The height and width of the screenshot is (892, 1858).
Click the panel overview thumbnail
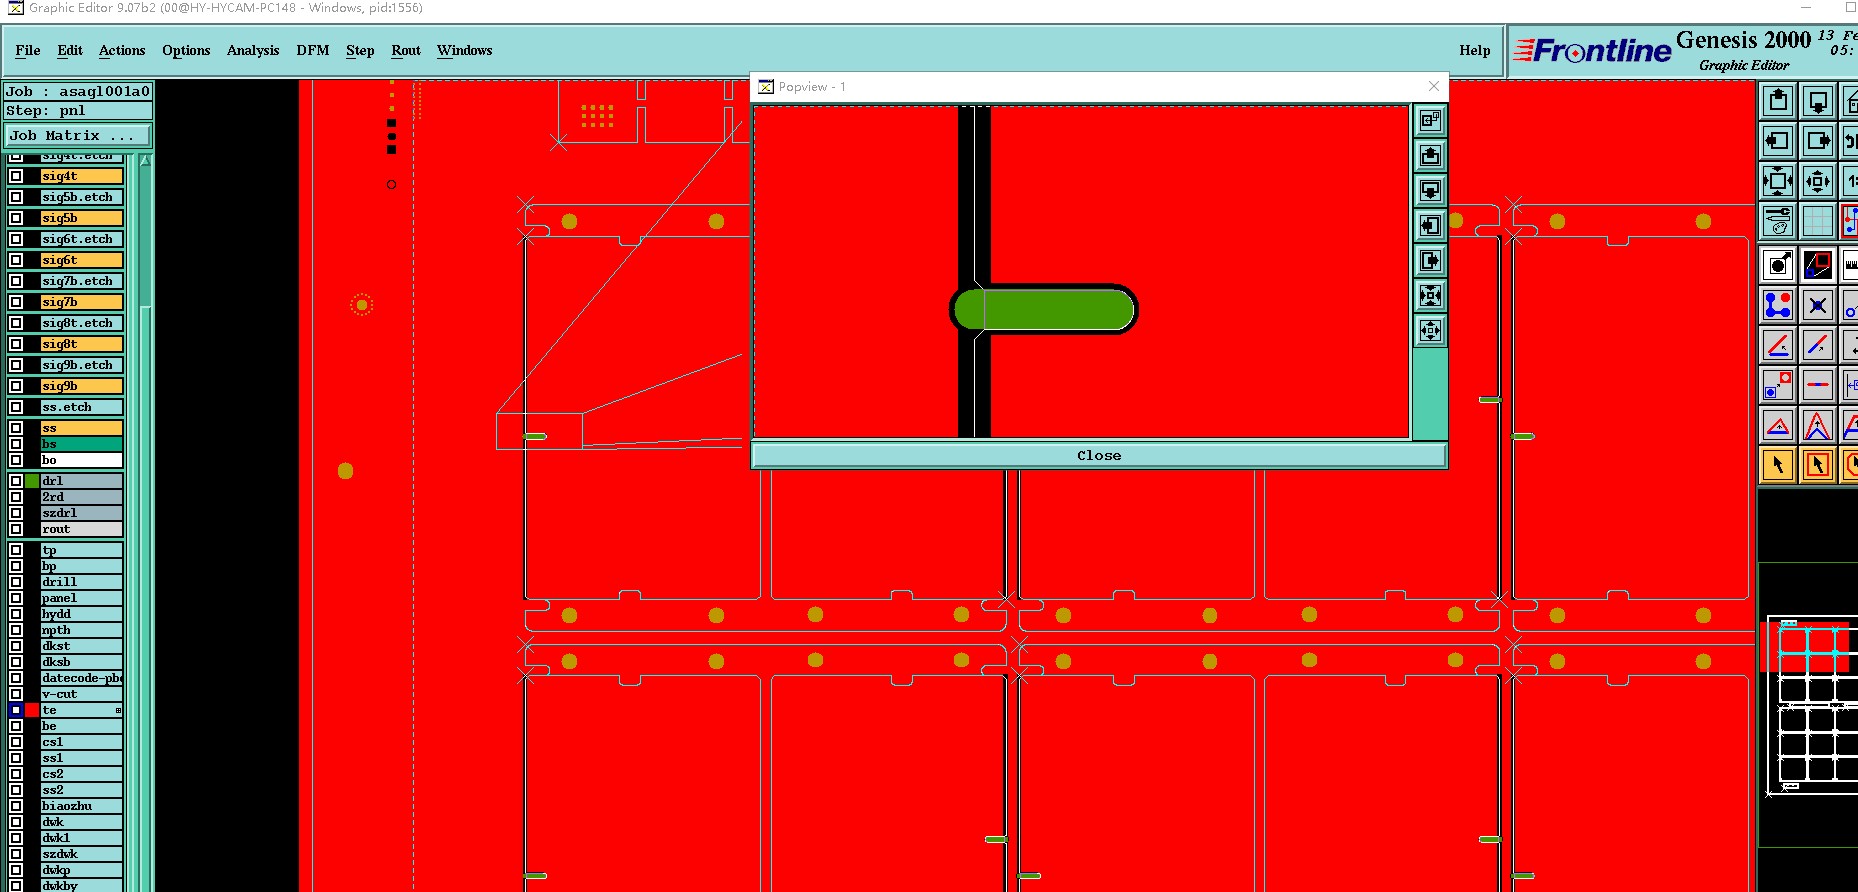(x=1810, y=705)
